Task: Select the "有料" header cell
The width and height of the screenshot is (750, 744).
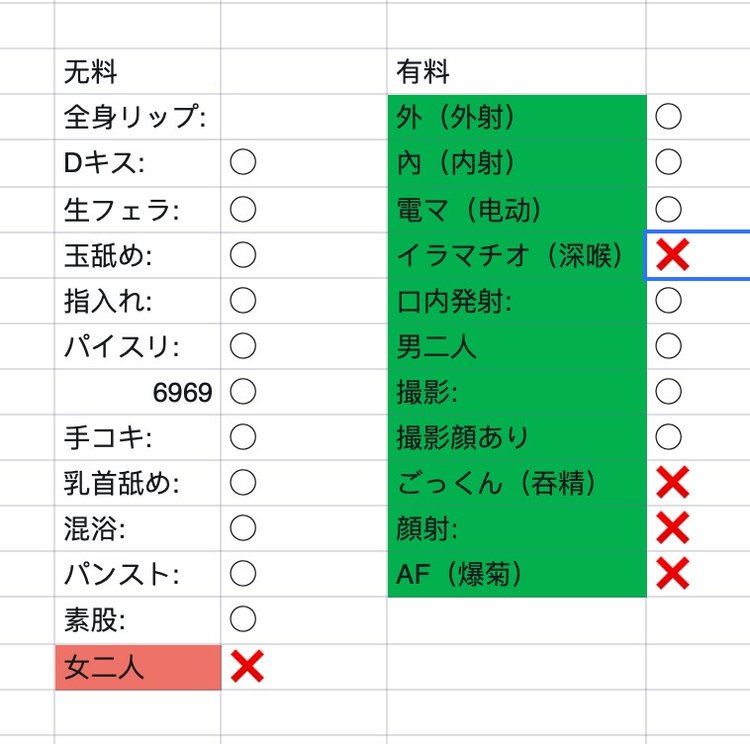Action: pos(516,72)
